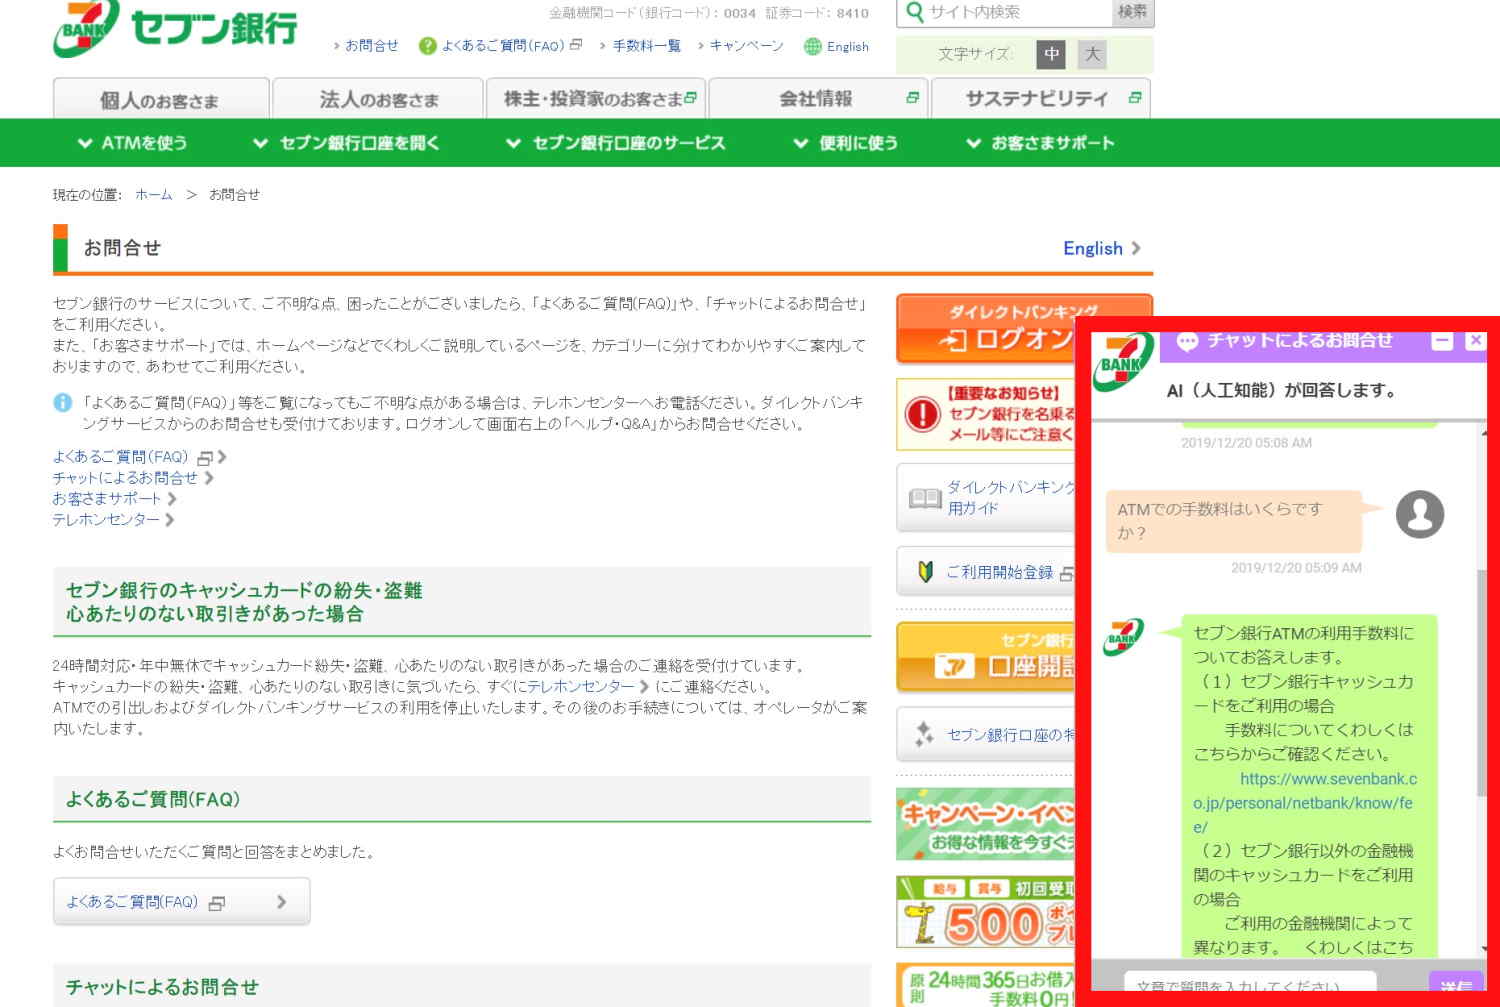Open the サステナビリティ tab
This screenshot has width=1500, height=1007.
tap(1041, 99)
